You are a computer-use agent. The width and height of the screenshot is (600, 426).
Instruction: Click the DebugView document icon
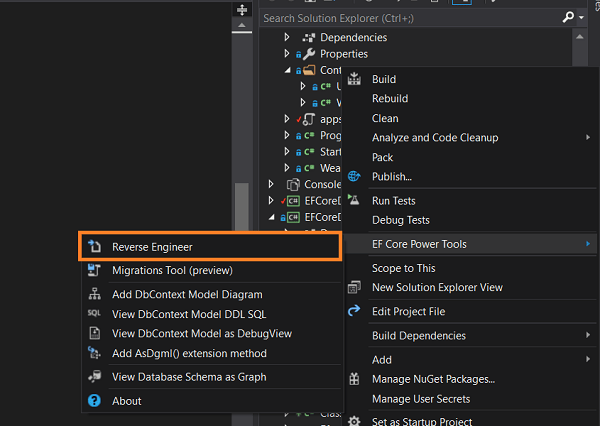[x=95, y=333]
